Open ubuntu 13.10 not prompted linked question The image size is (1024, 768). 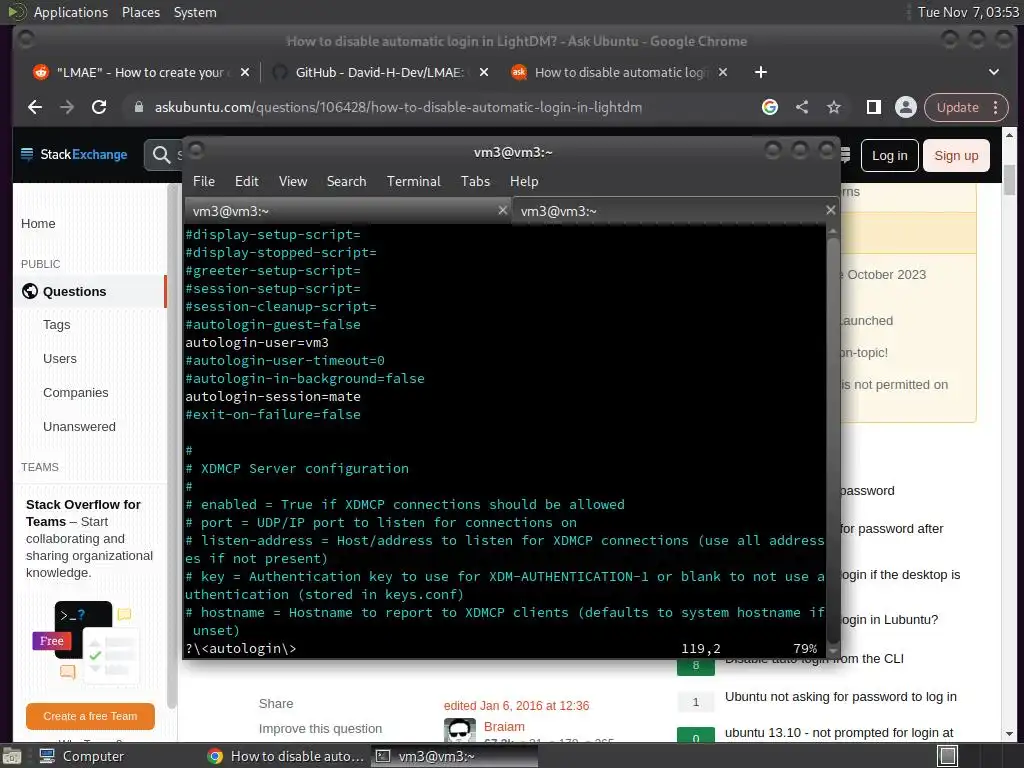(839, 733)
